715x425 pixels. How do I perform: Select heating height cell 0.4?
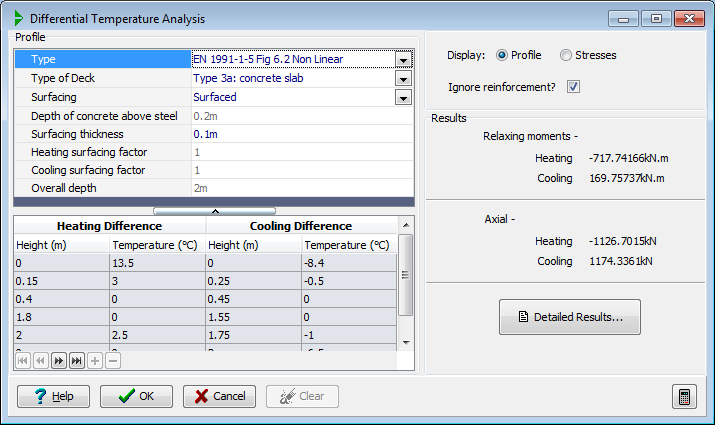click(x=62, y=299)
